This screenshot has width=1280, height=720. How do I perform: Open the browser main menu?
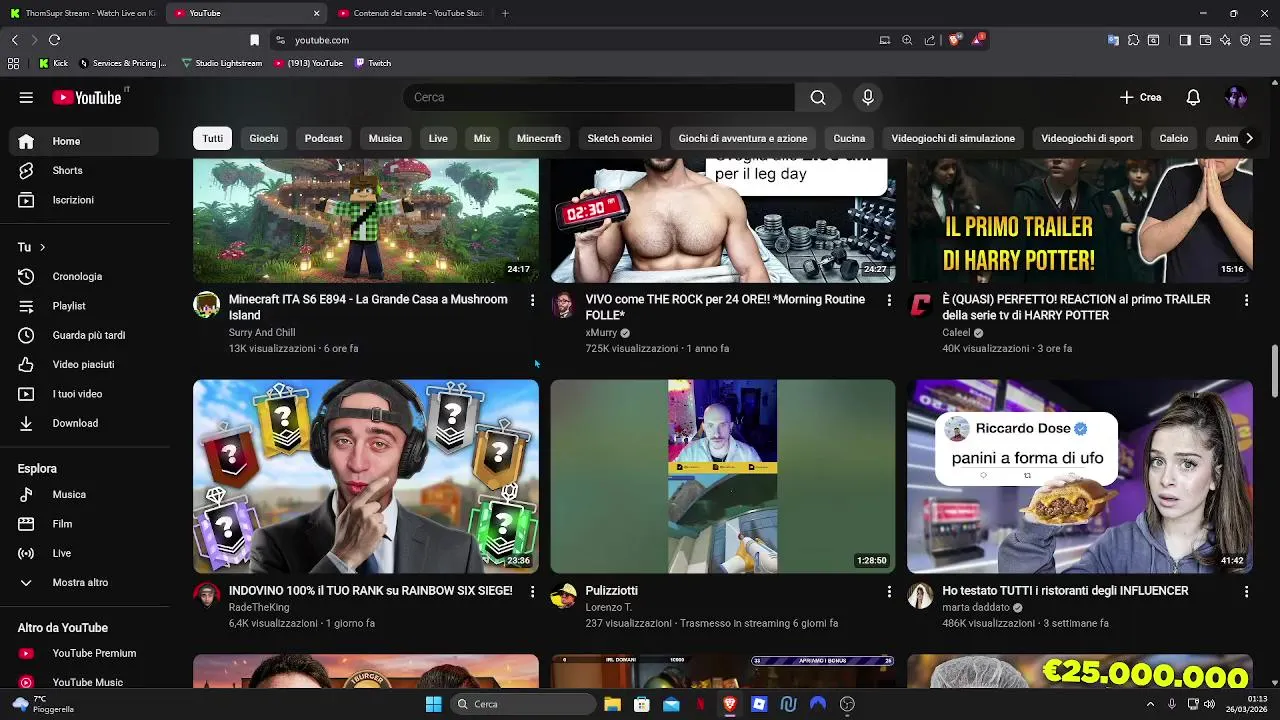tap(1265, 40)
